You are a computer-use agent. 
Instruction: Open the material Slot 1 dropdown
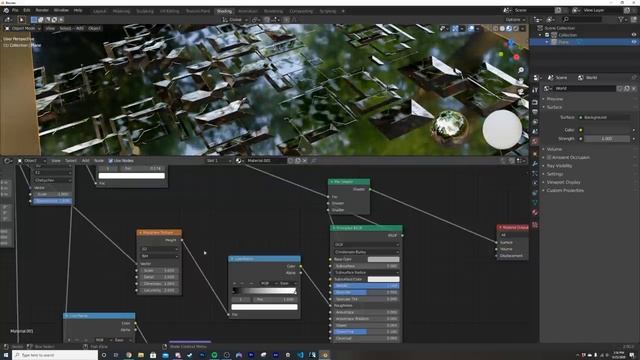pos(219,161)
